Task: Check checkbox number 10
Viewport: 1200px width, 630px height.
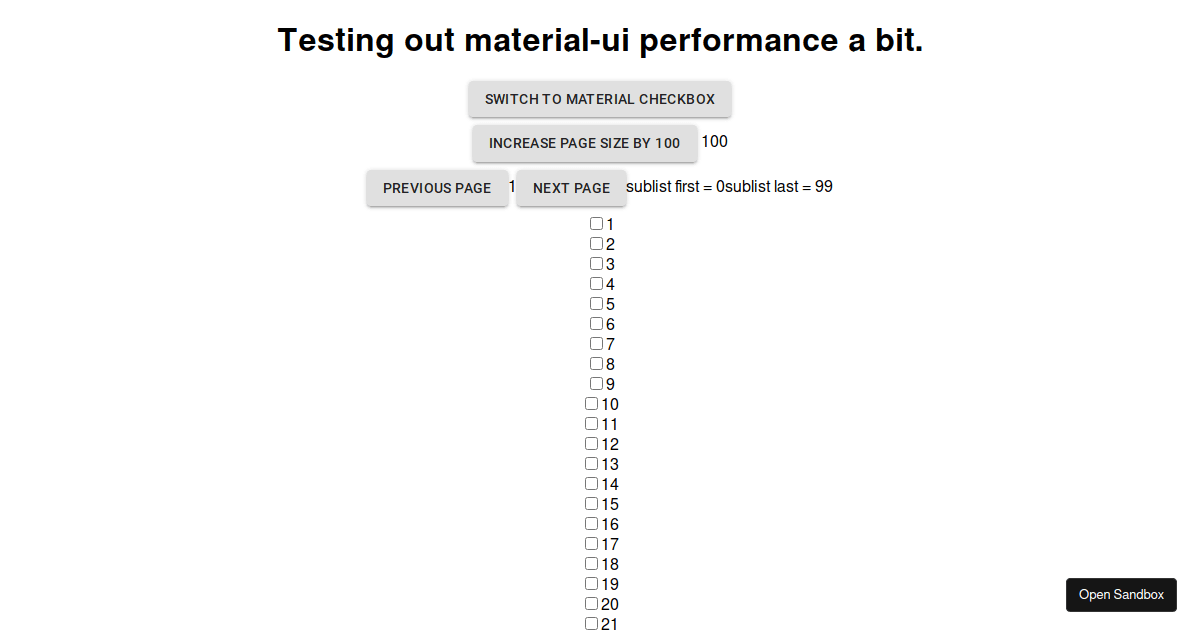Action: click(591, 403)
